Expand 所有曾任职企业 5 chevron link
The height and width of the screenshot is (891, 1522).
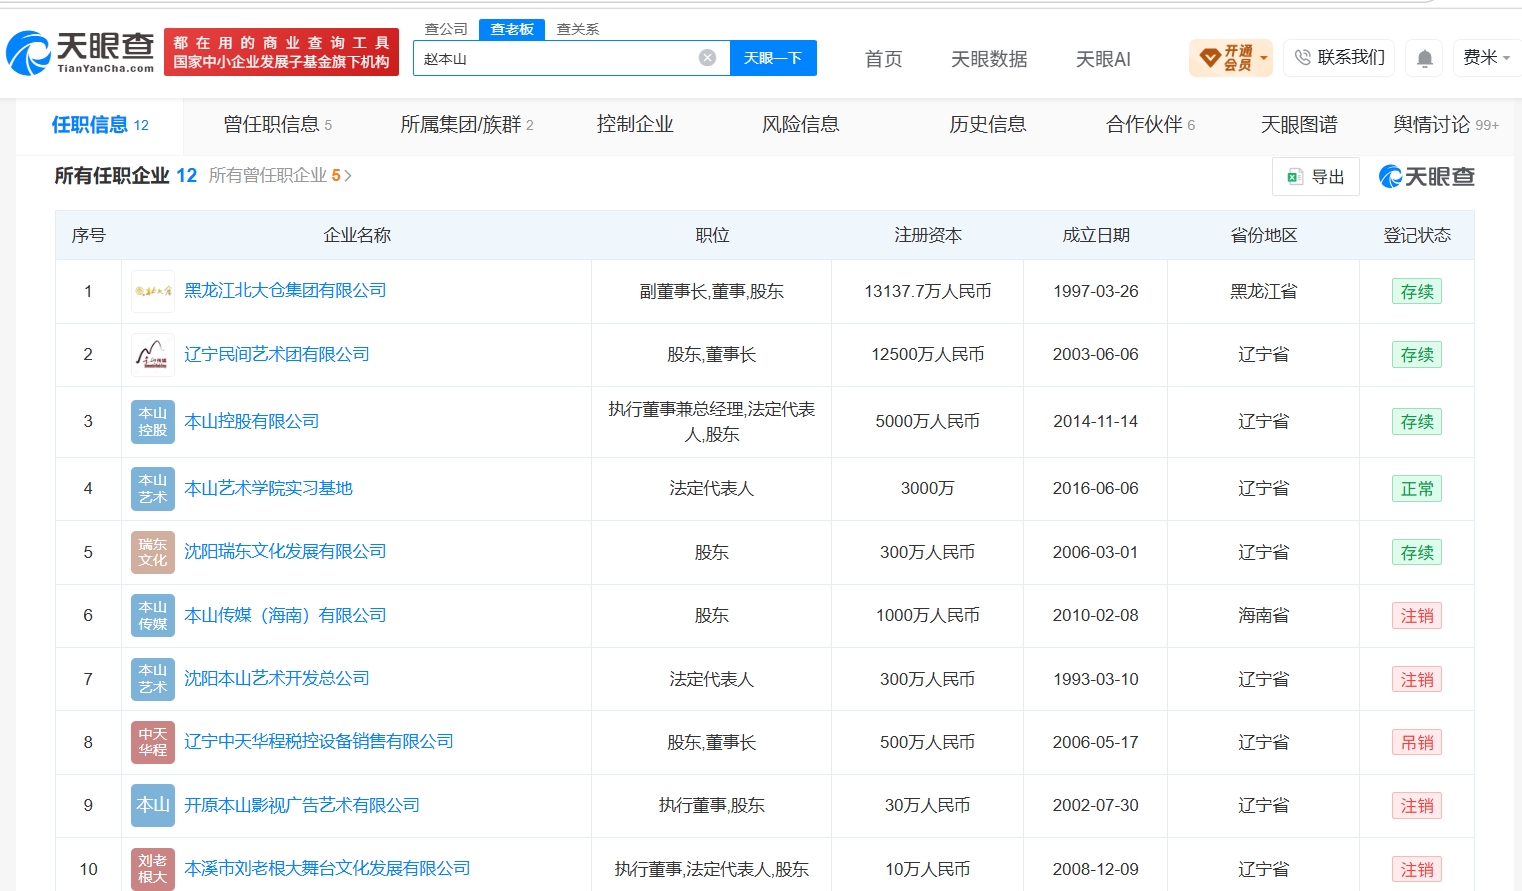pyautogui.click(x=280, y=176)
